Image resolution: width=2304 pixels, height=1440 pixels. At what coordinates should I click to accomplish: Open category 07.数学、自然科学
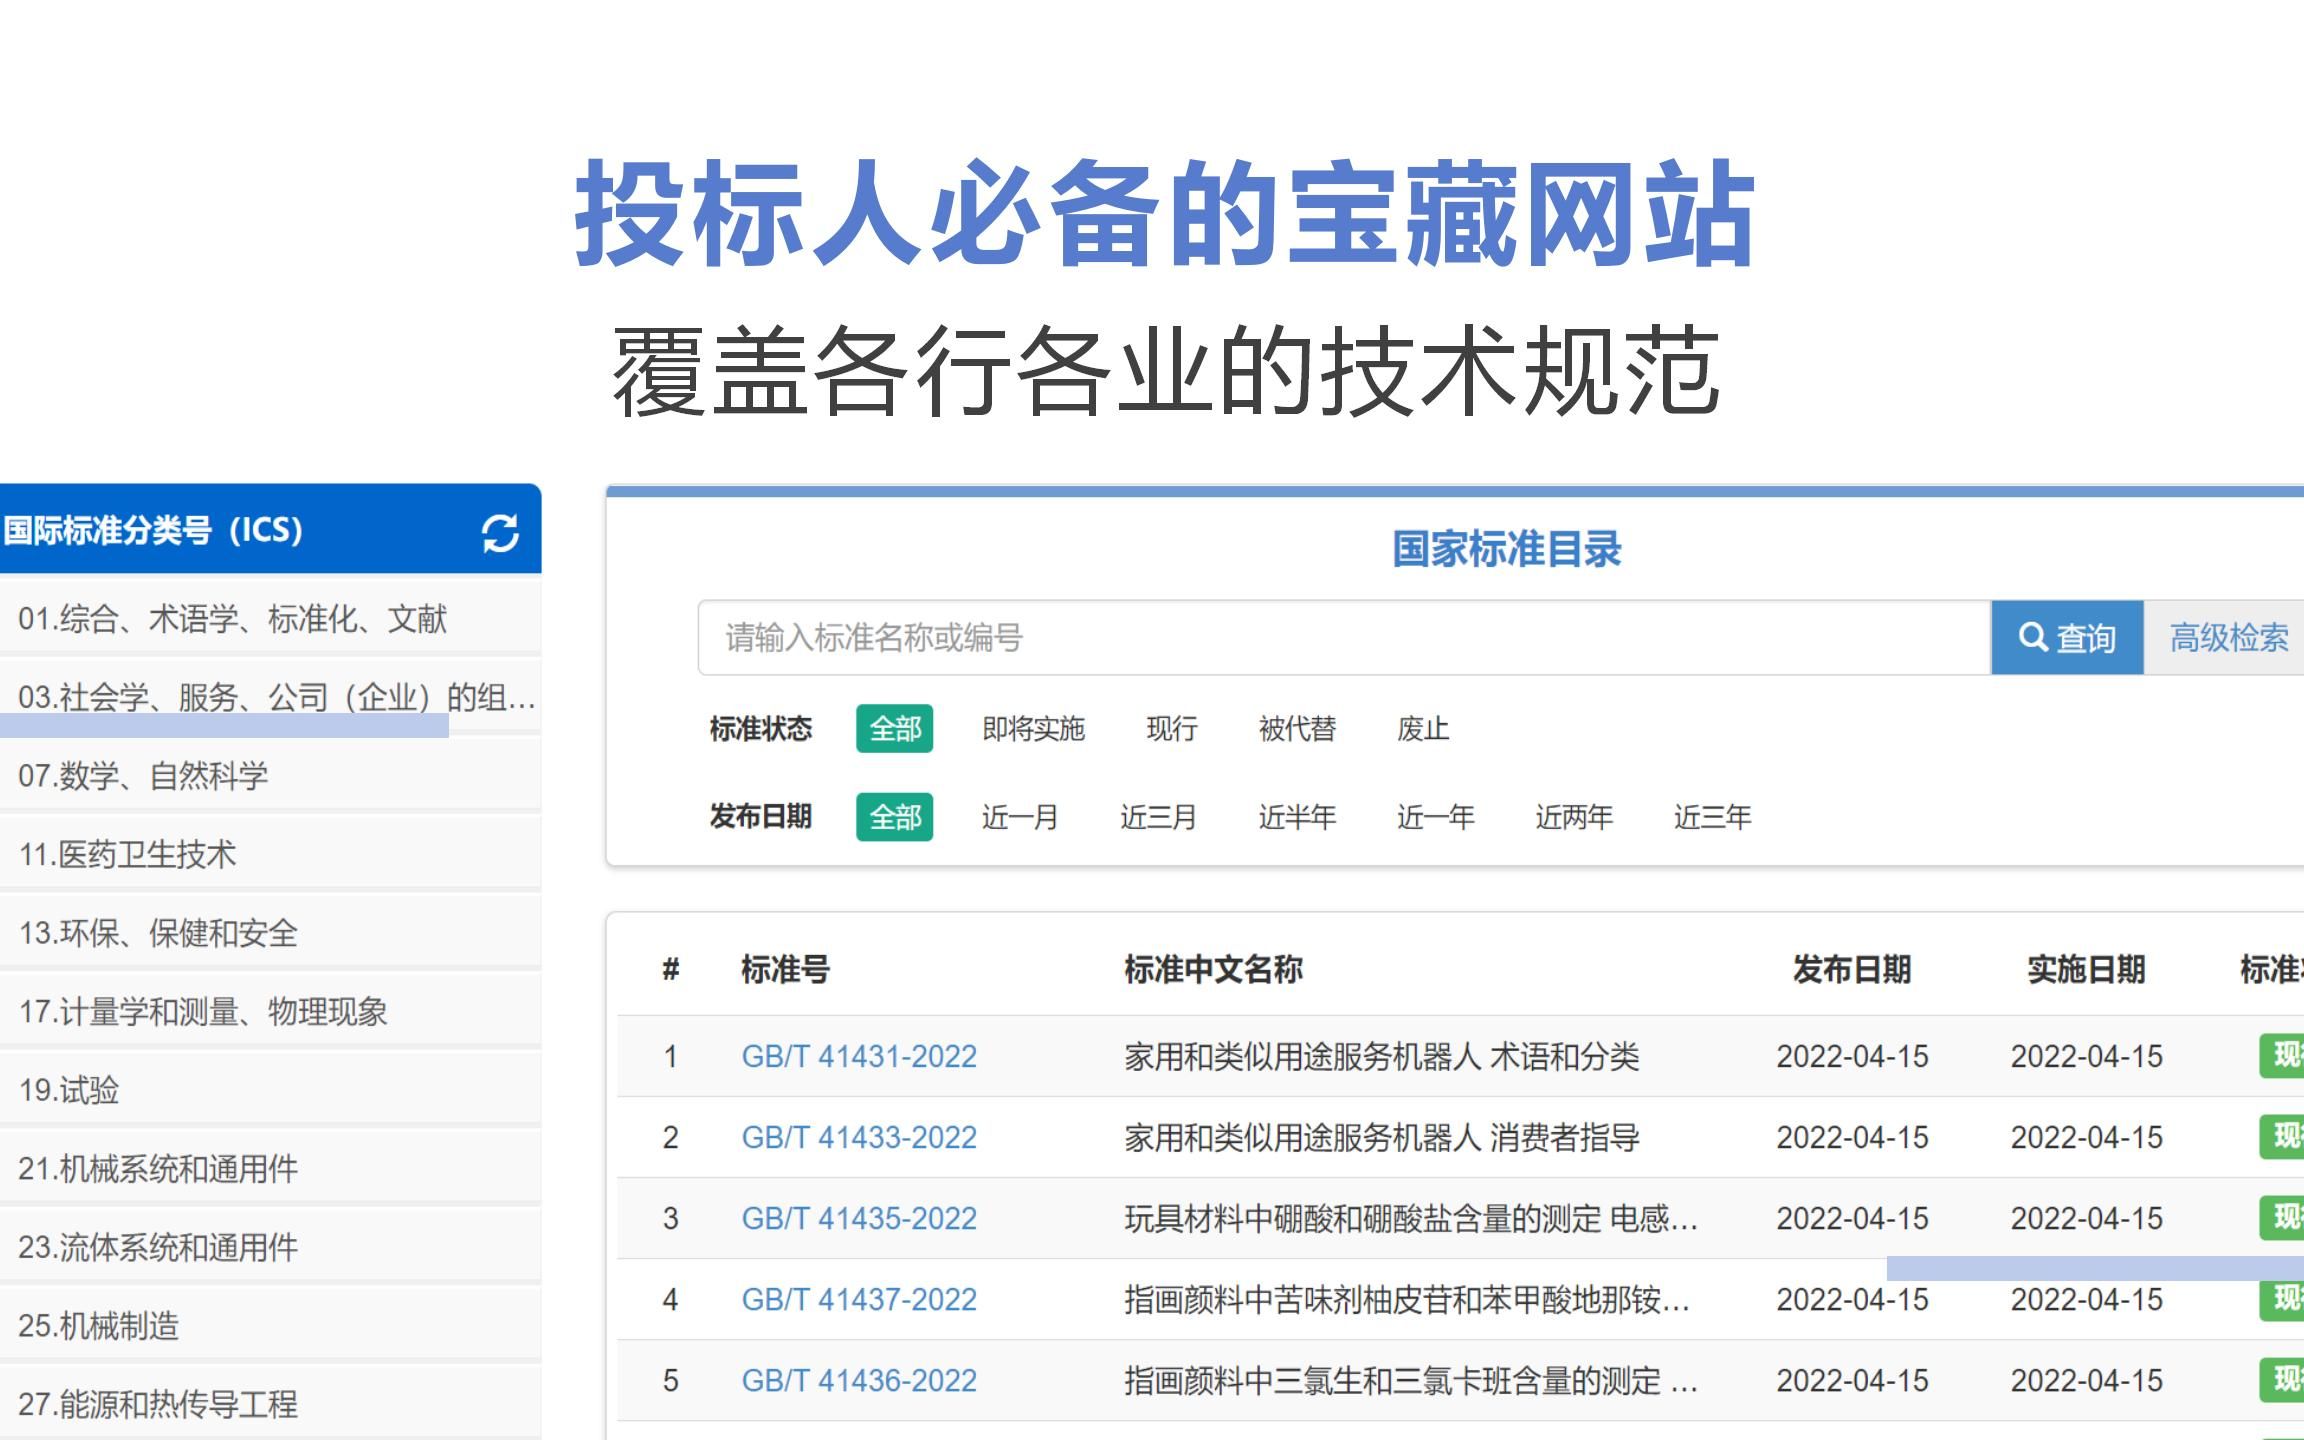pos(270,776)
